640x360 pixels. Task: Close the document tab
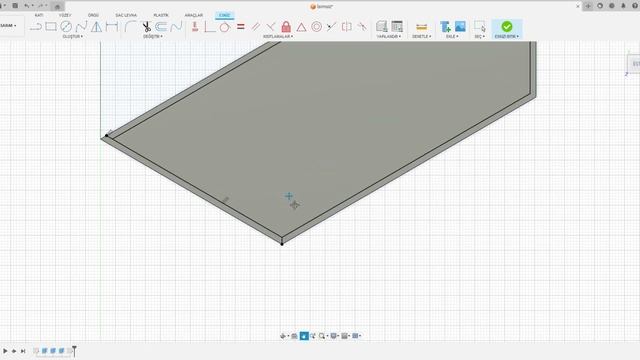pos(578,6)
